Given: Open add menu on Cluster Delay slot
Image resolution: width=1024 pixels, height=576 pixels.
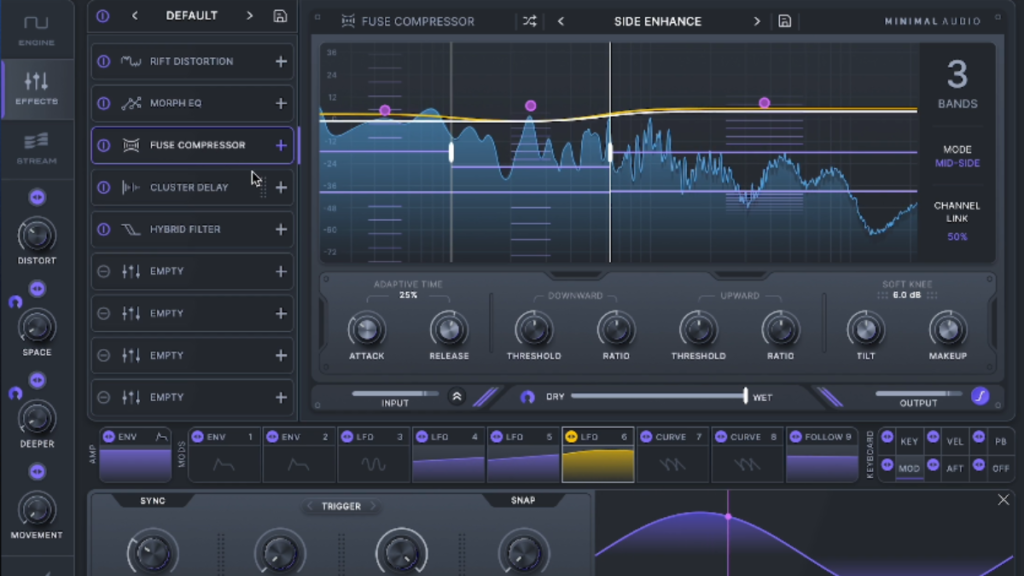Looking at the screenshot, I should [x=281, y=187].
